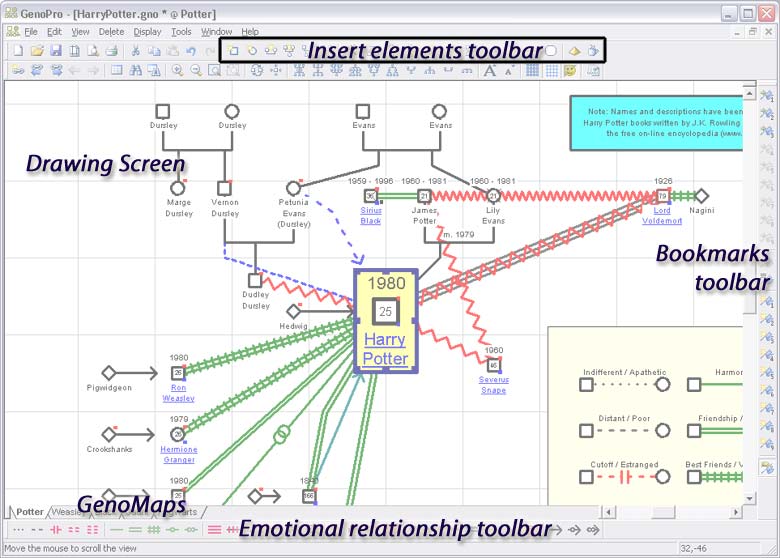Follow the Sirius Black hyperlink
The image size is (780, 558).
point(371,216)
